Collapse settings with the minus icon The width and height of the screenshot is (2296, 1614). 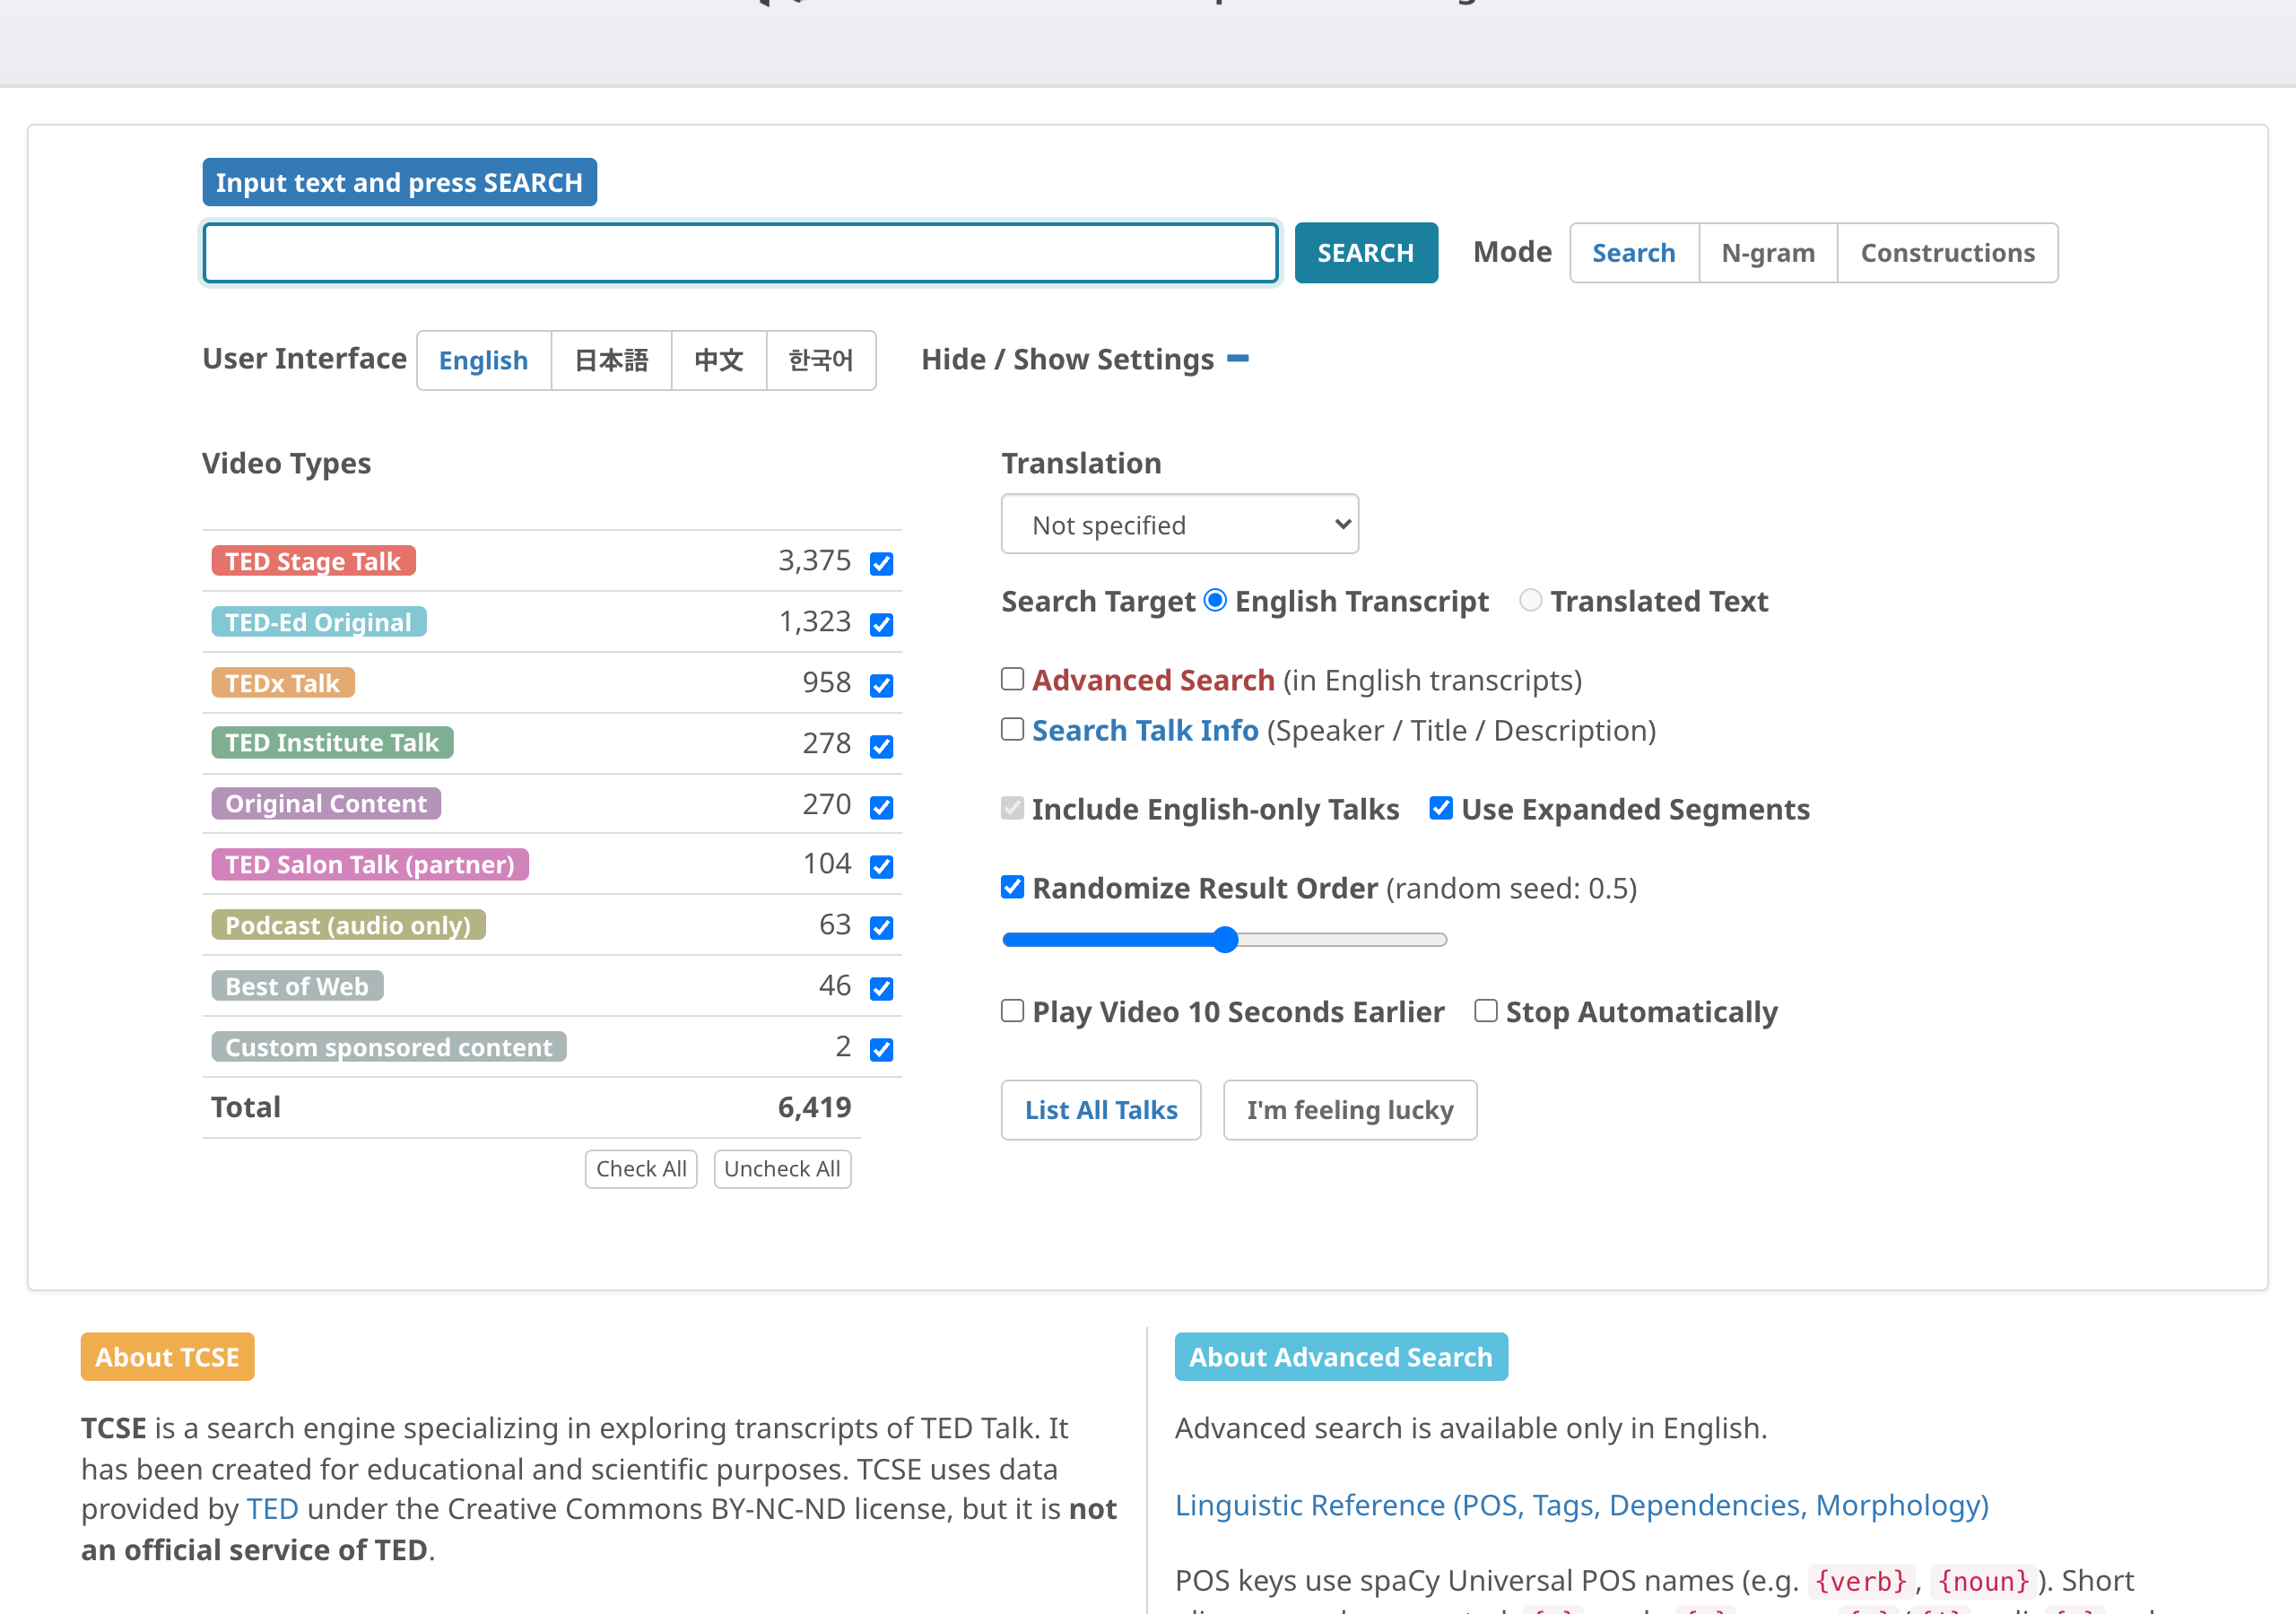[x=1237, y=359]
